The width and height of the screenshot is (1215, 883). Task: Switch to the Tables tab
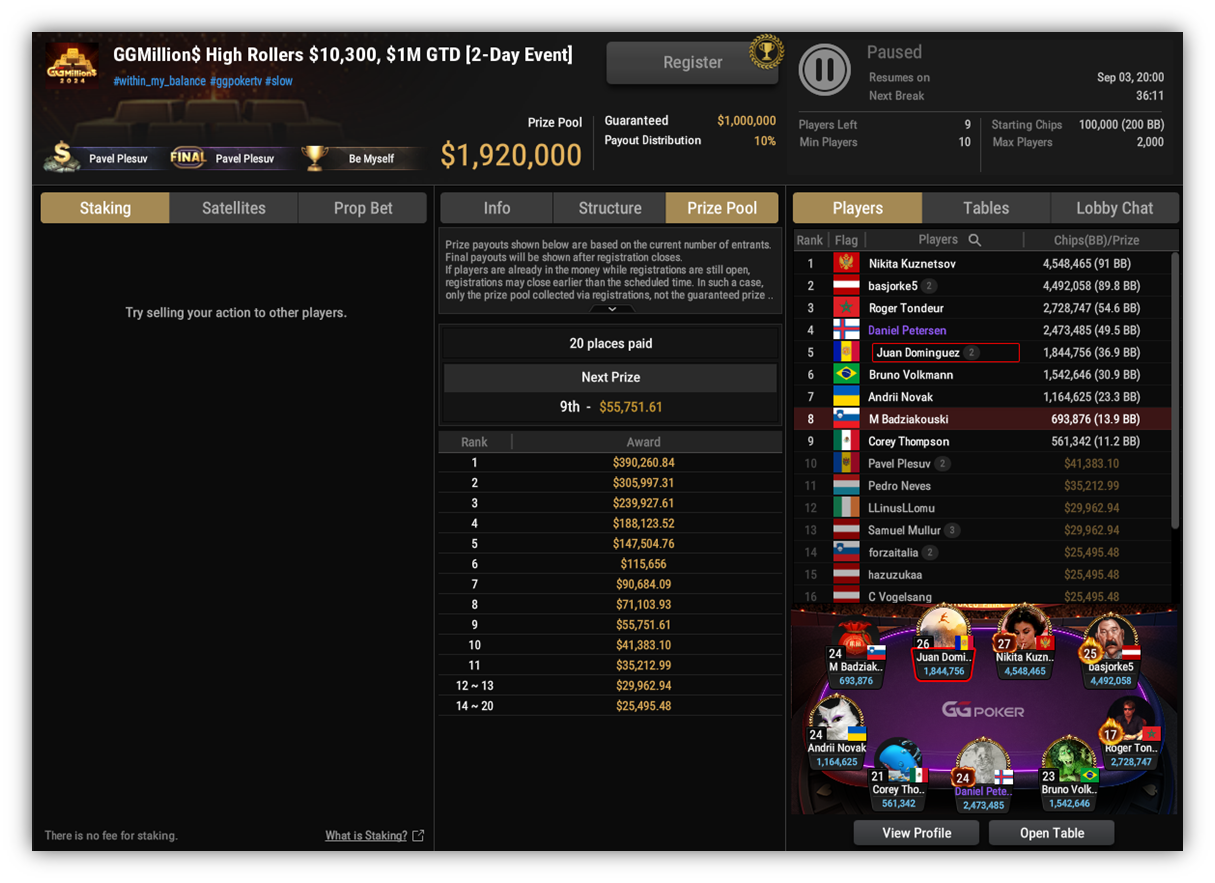tap(986, 208)
